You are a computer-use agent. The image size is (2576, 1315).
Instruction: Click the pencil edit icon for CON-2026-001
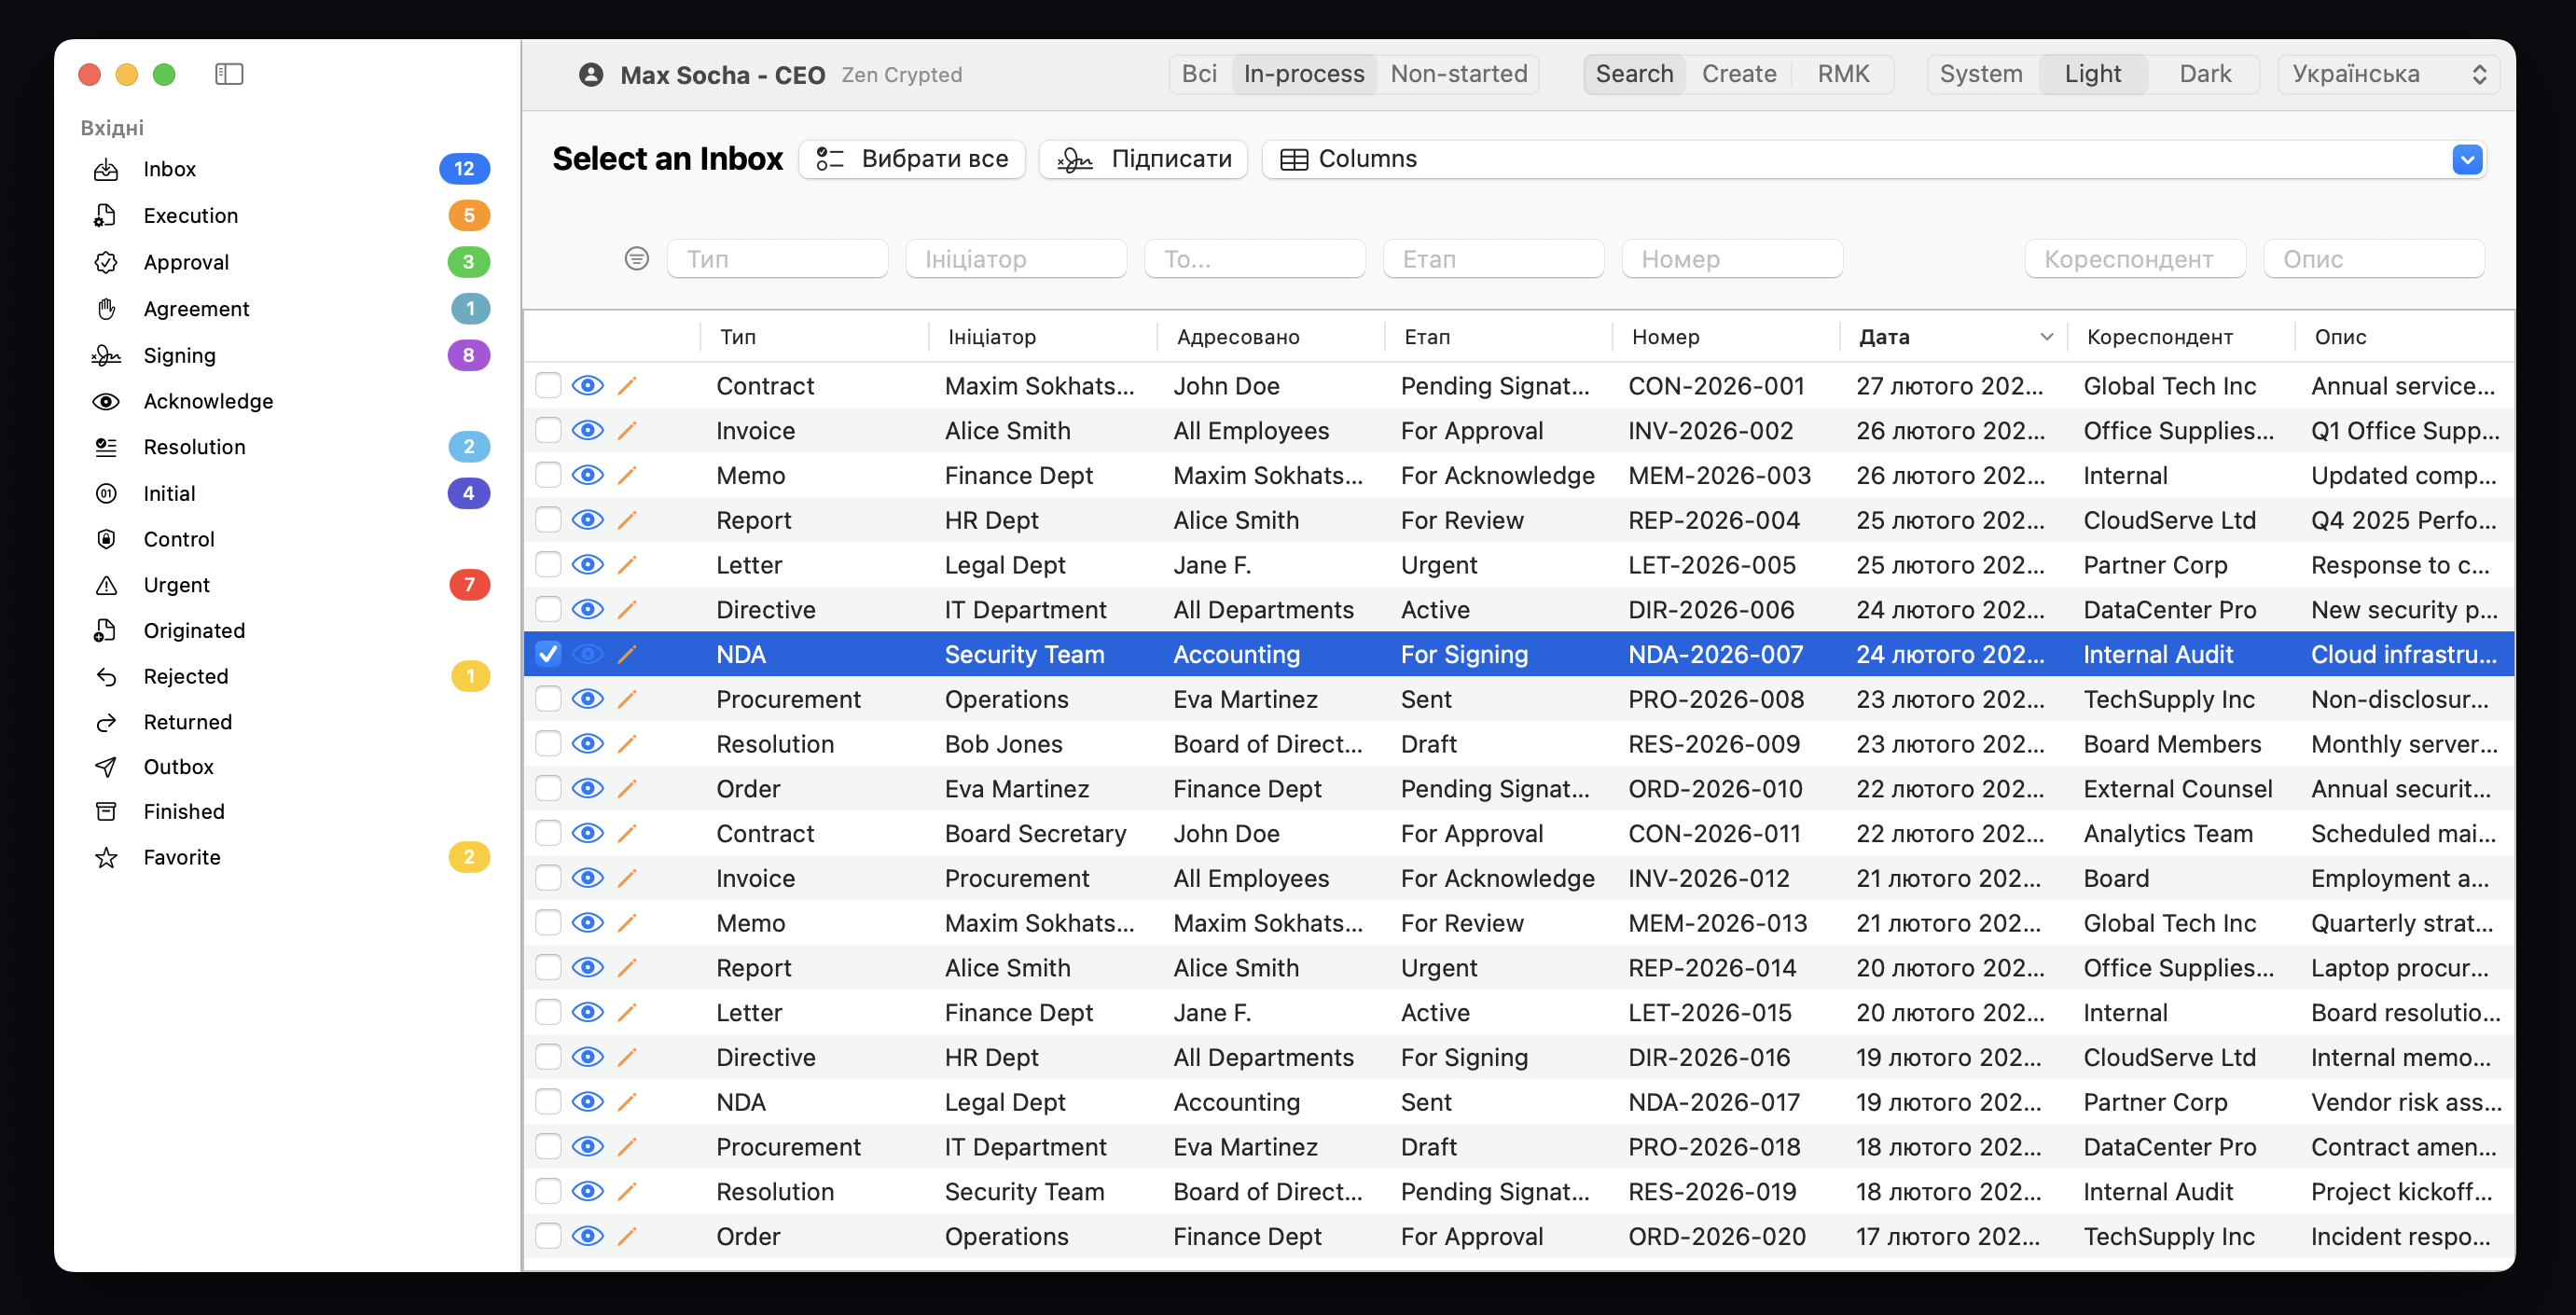pyautogui.click(x=627, y=386)
